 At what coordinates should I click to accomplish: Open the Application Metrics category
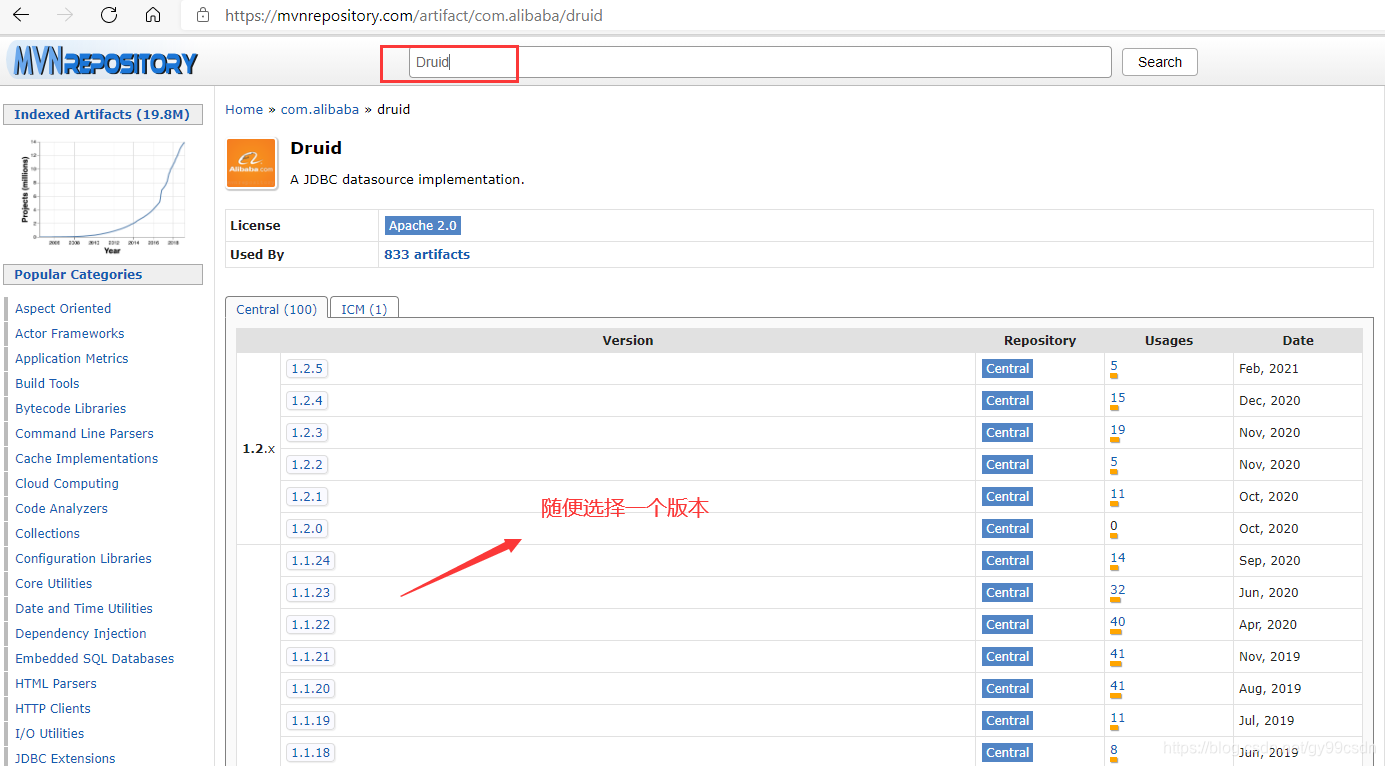pyautogui.click(x=72, y=359)
